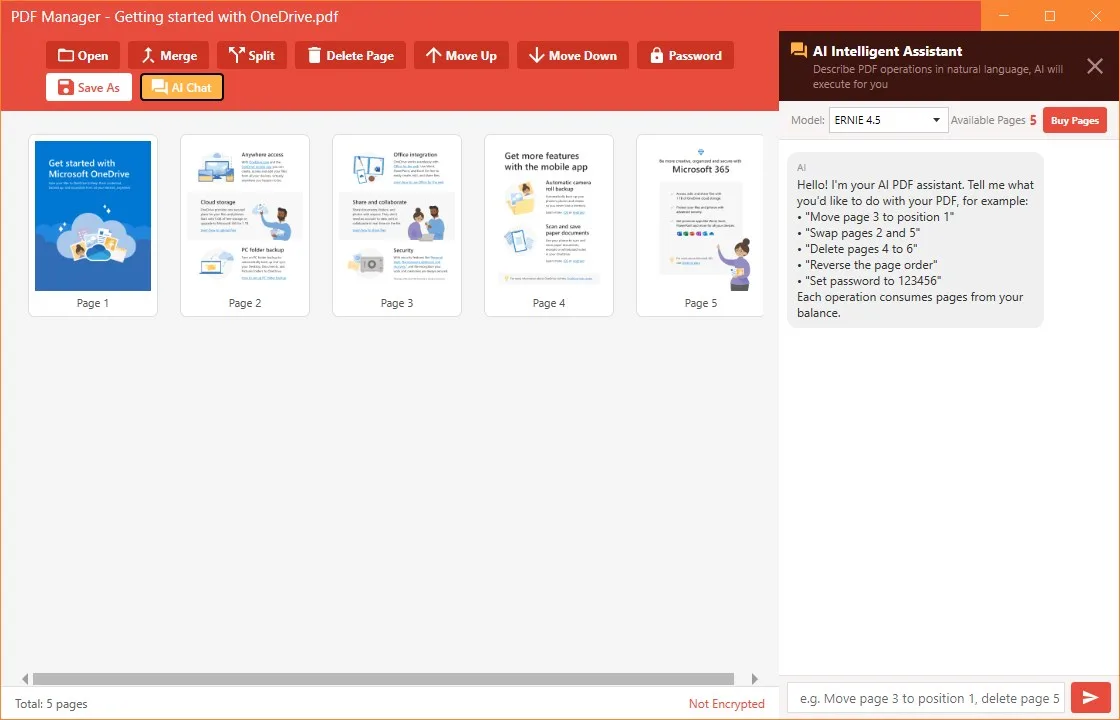Open the Password lock button
This screenshot has height=720, width=1120.
[686, 56]
